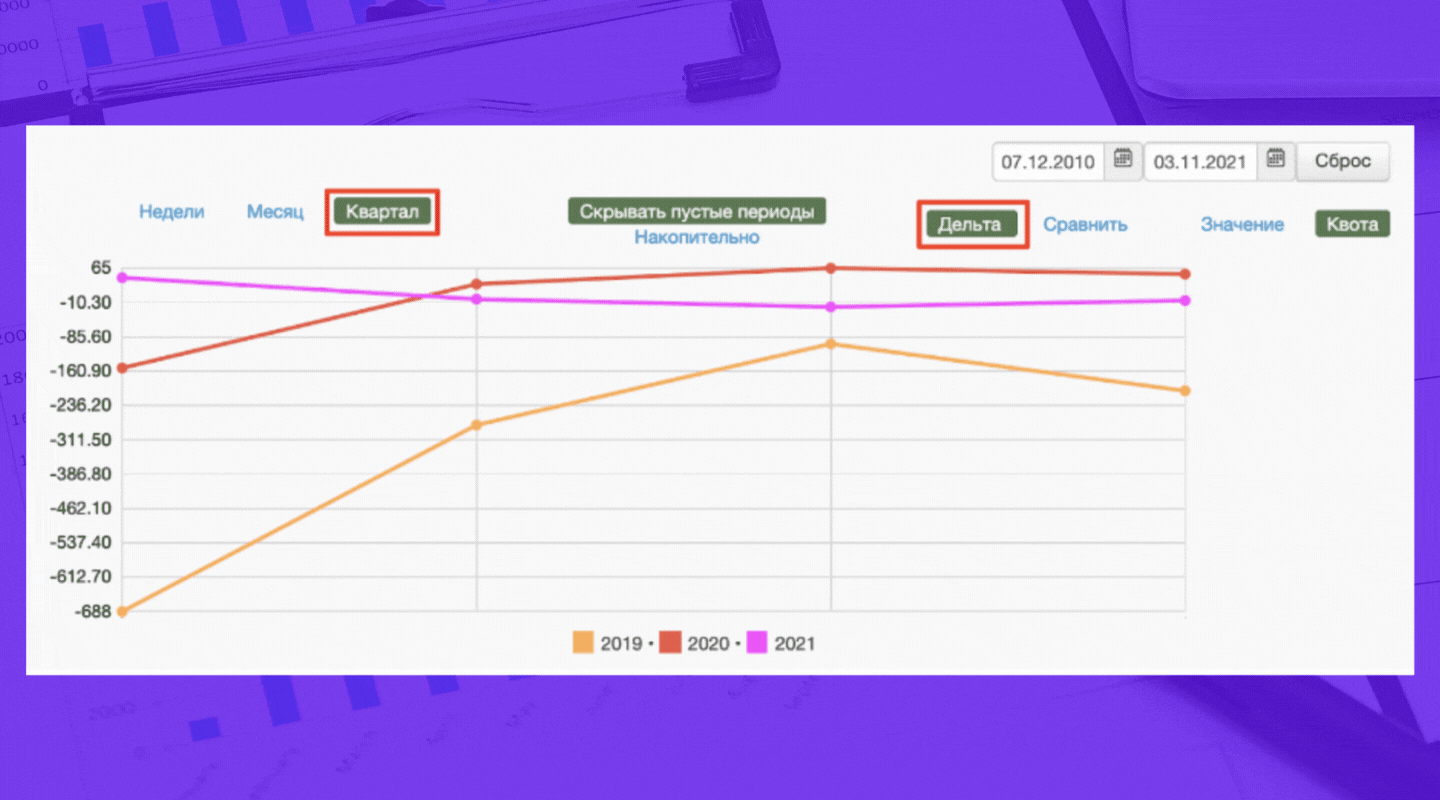
Task: Click the y-axis label -160.90
Action: [x=83, y=370]
